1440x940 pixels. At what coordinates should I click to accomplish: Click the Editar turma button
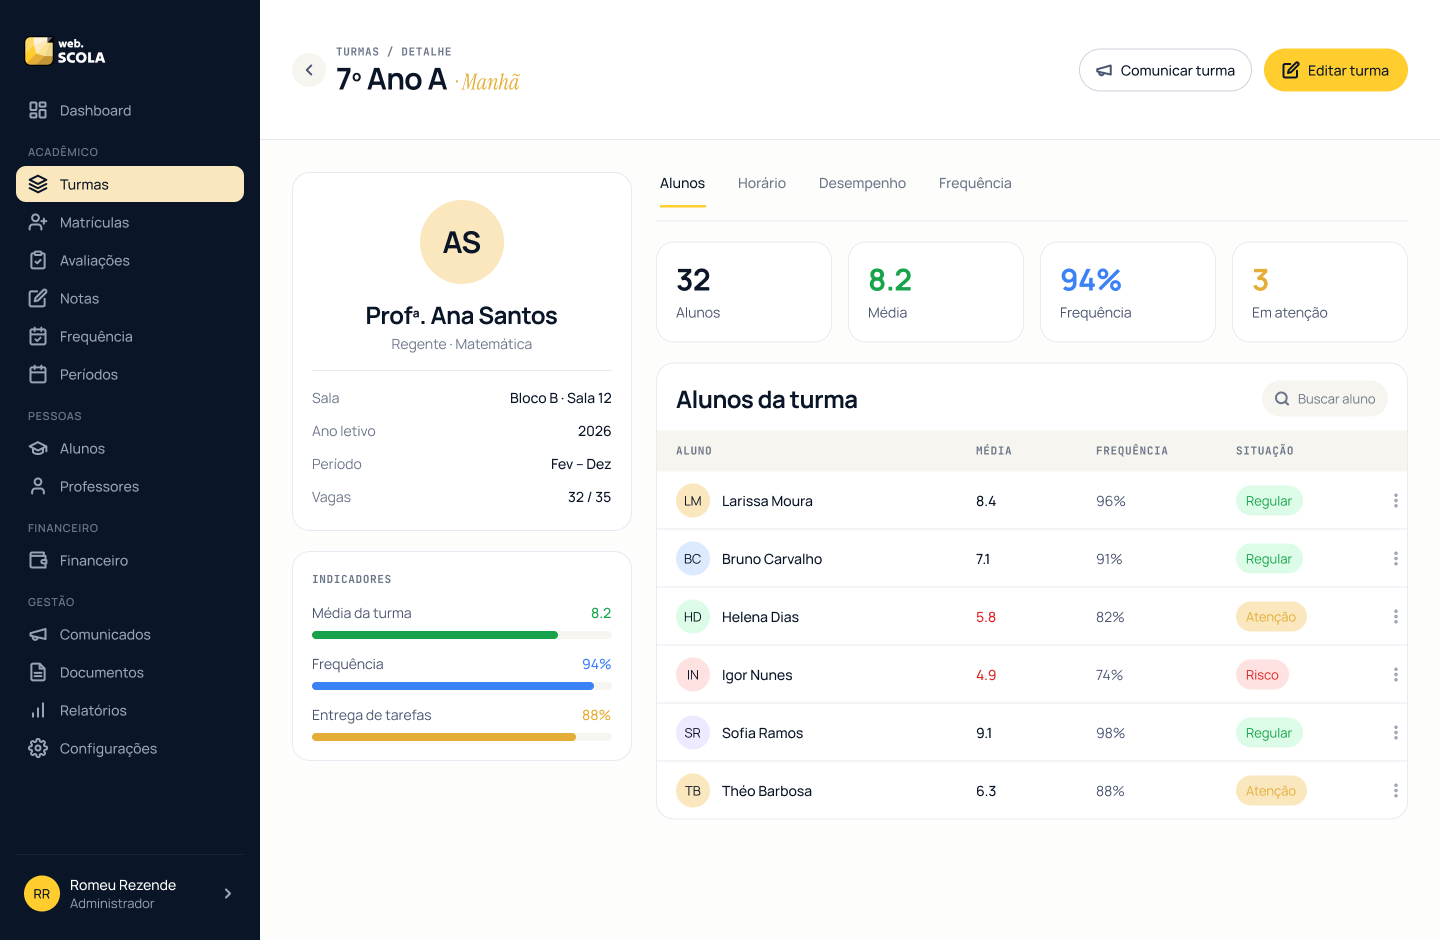[x=1336, y=70]
